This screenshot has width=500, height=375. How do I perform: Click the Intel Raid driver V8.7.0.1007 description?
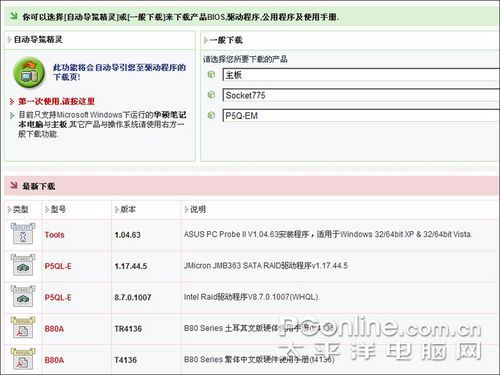click(252, 297)
